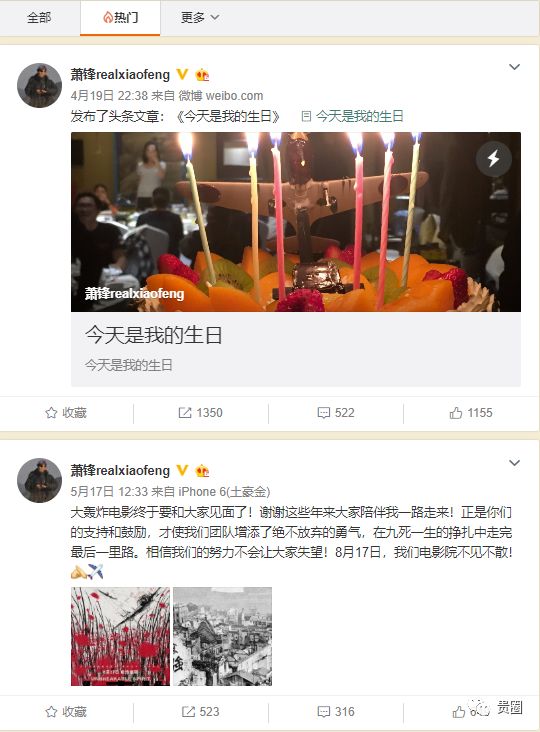Click the repost icon showing 523
This screenshot has width=540, height=732.
(188, 711)
